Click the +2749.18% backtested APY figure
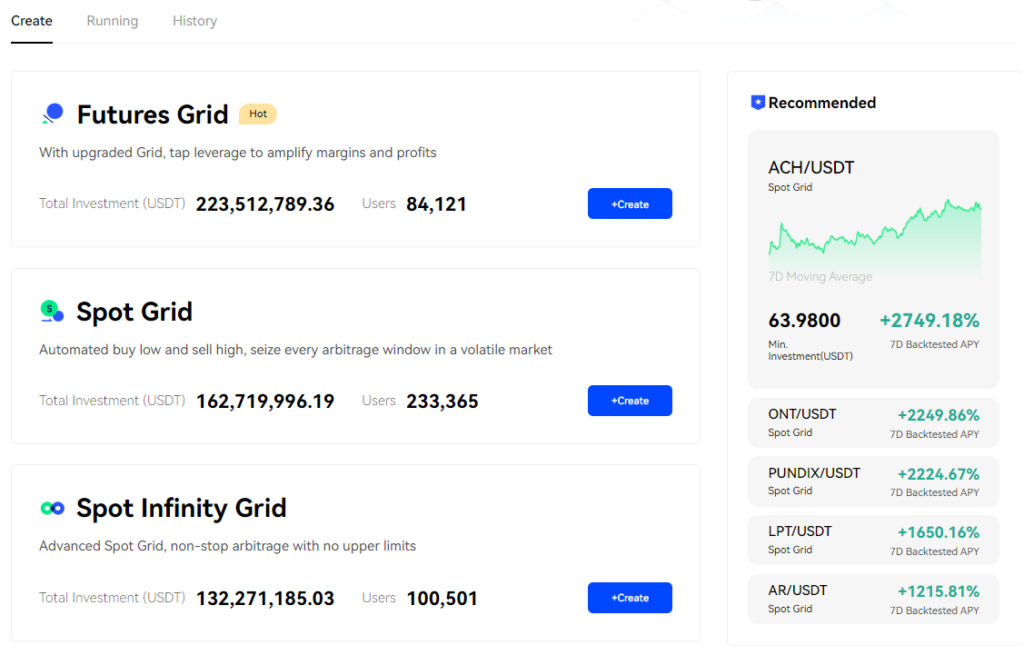Viewport: 1024px width, 655px height. (x=928, y=320)
